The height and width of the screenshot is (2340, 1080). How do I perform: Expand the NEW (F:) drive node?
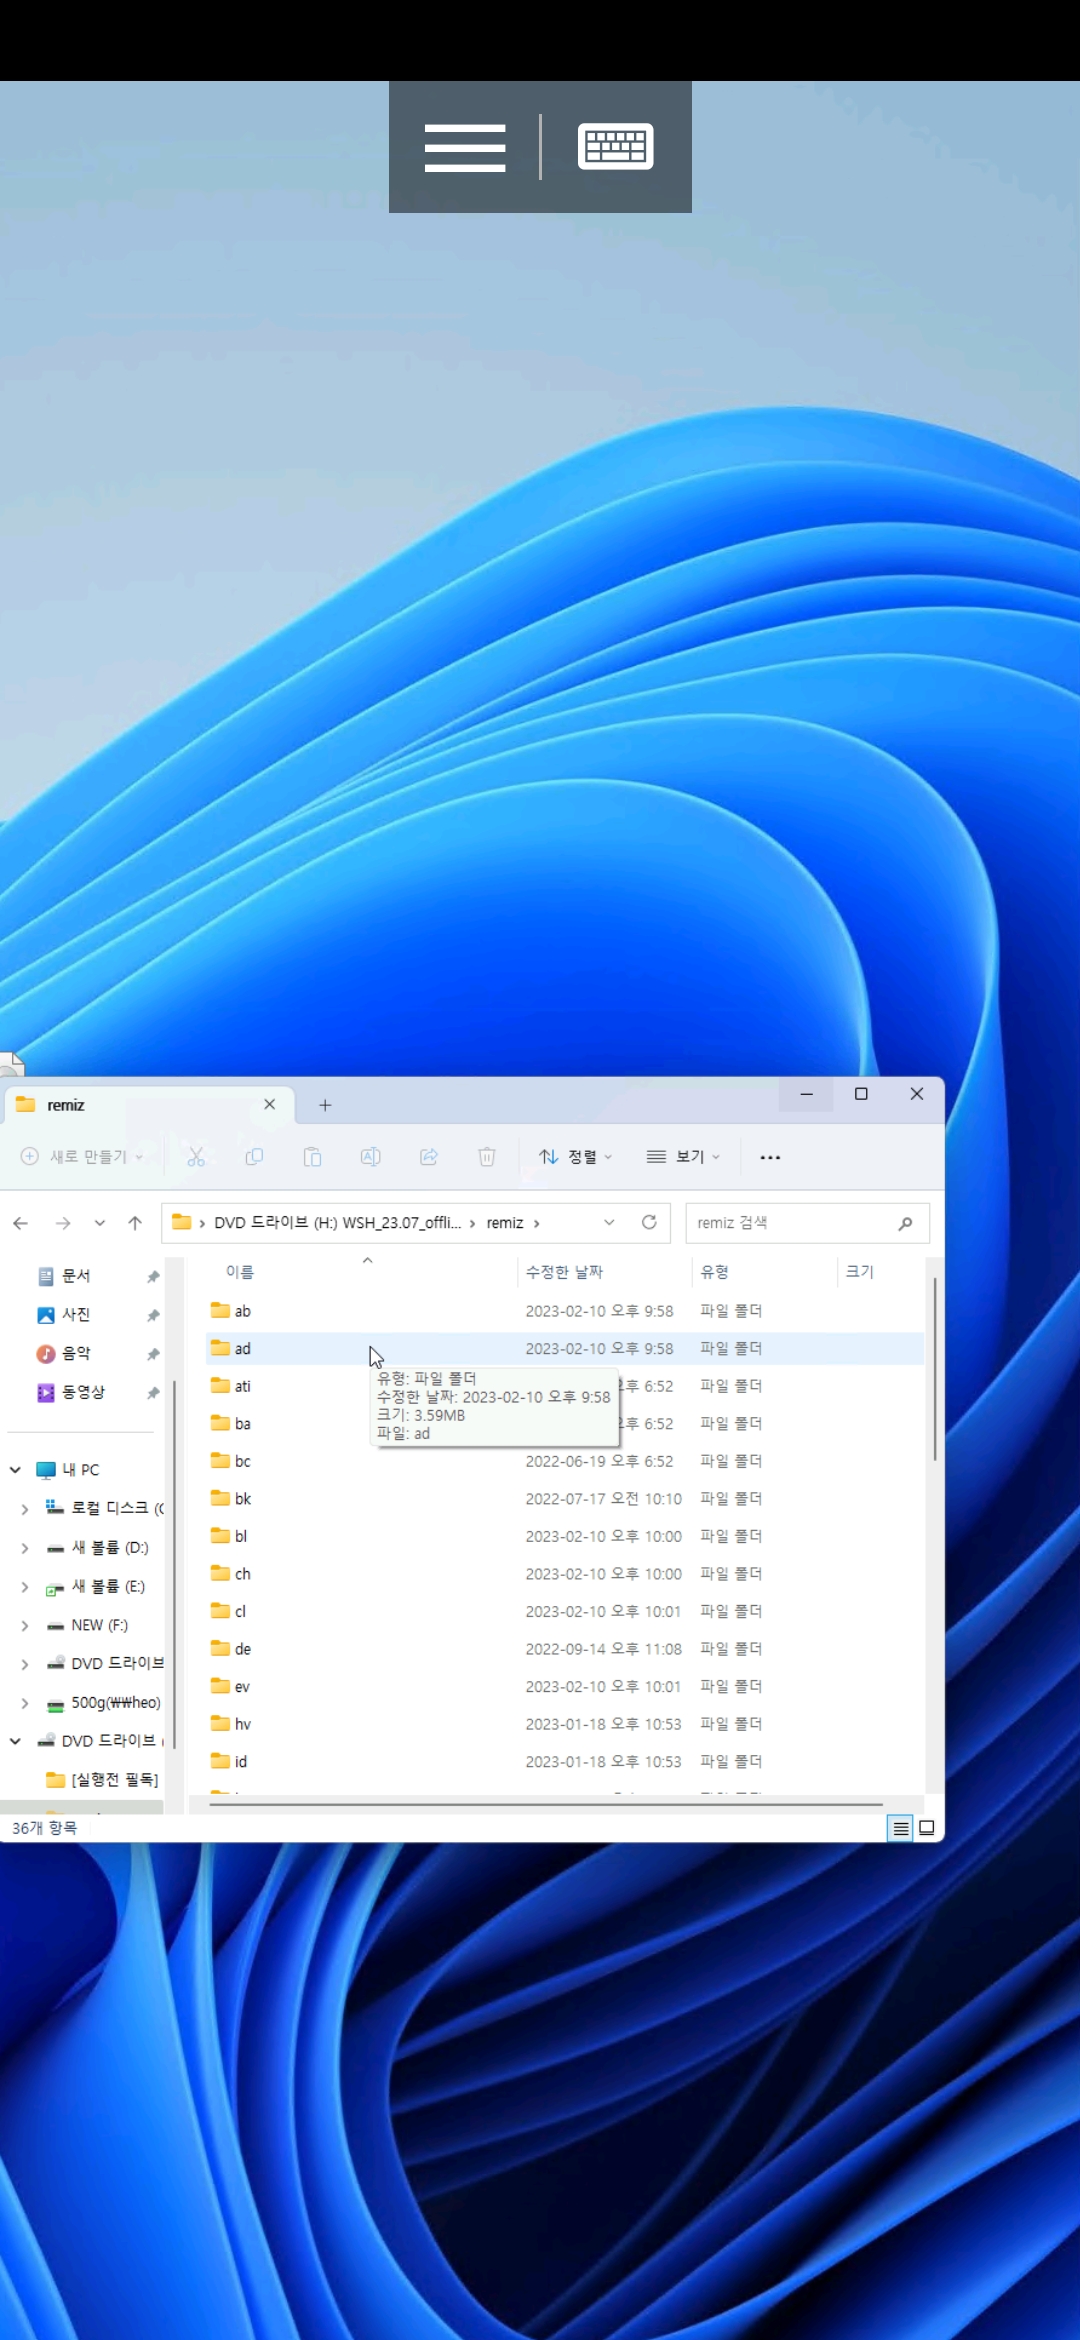(25, 1626)
